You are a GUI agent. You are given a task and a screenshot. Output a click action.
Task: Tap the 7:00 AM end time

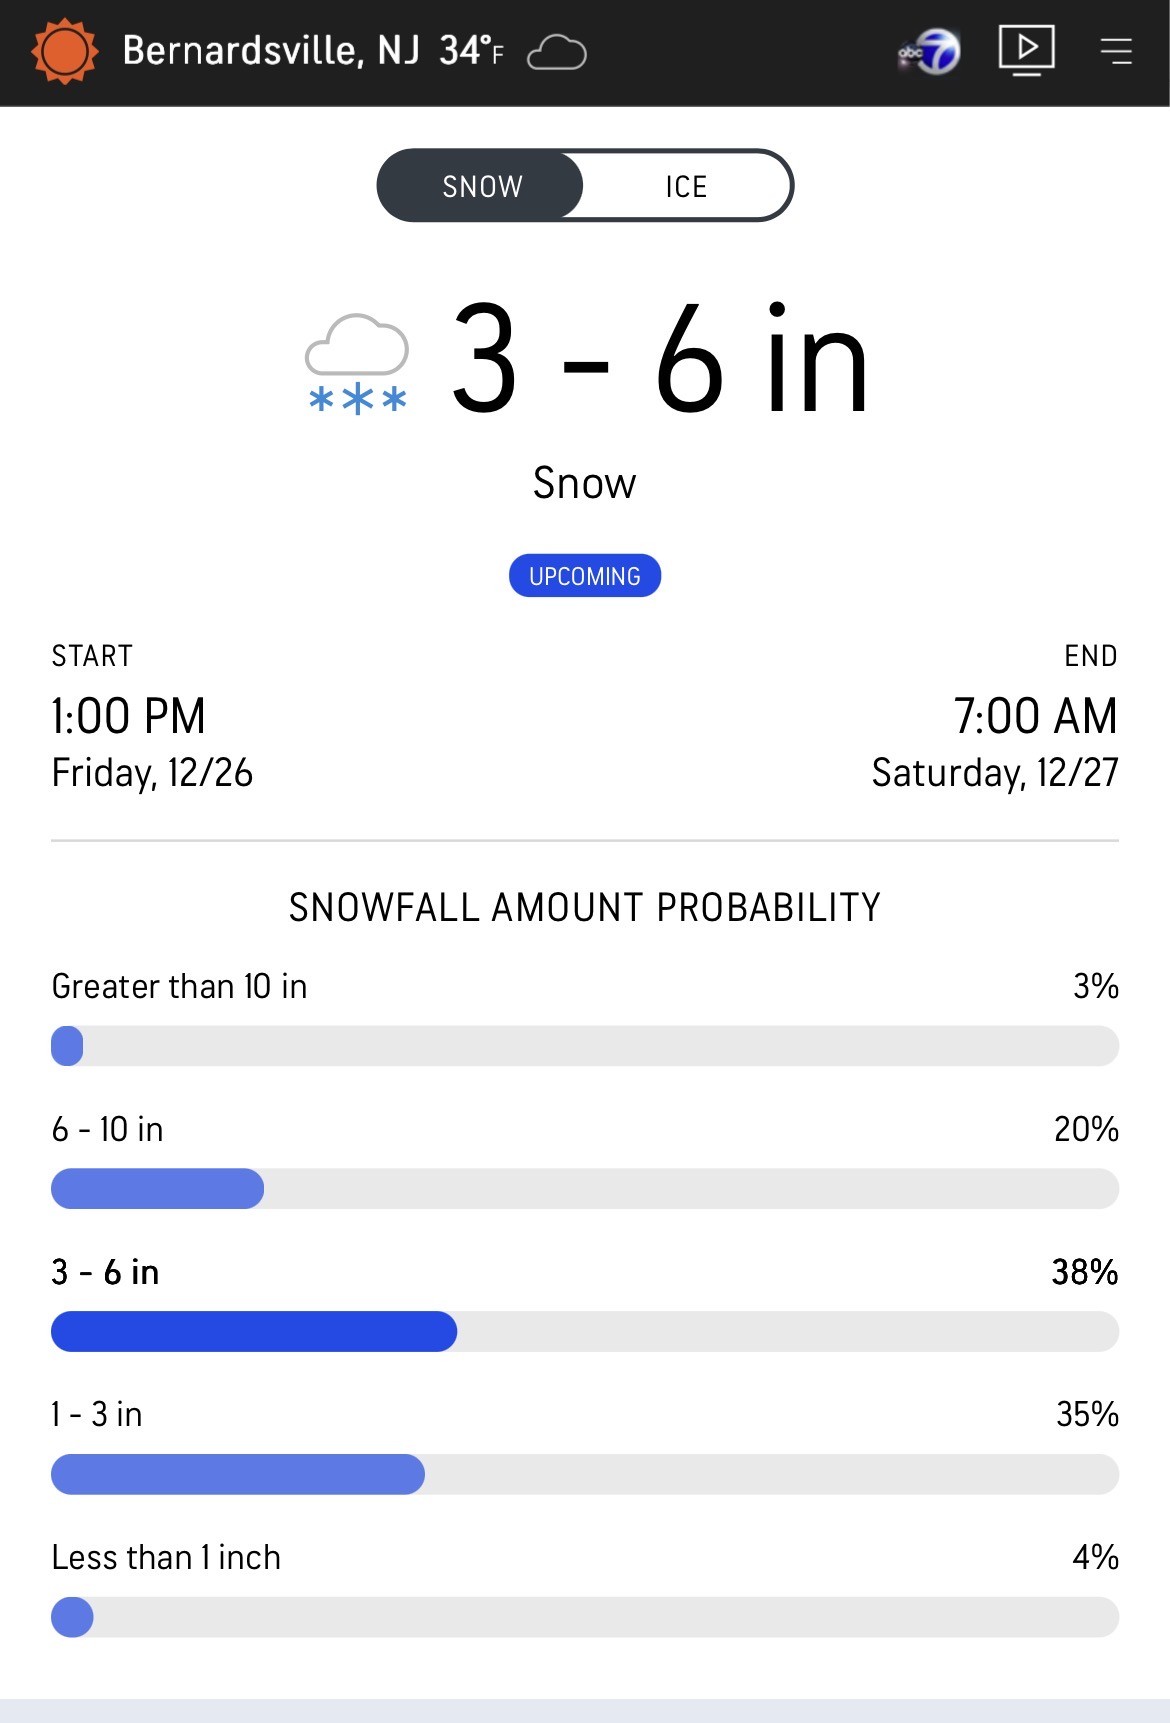pyautogui.click(x=1035, y=716)
